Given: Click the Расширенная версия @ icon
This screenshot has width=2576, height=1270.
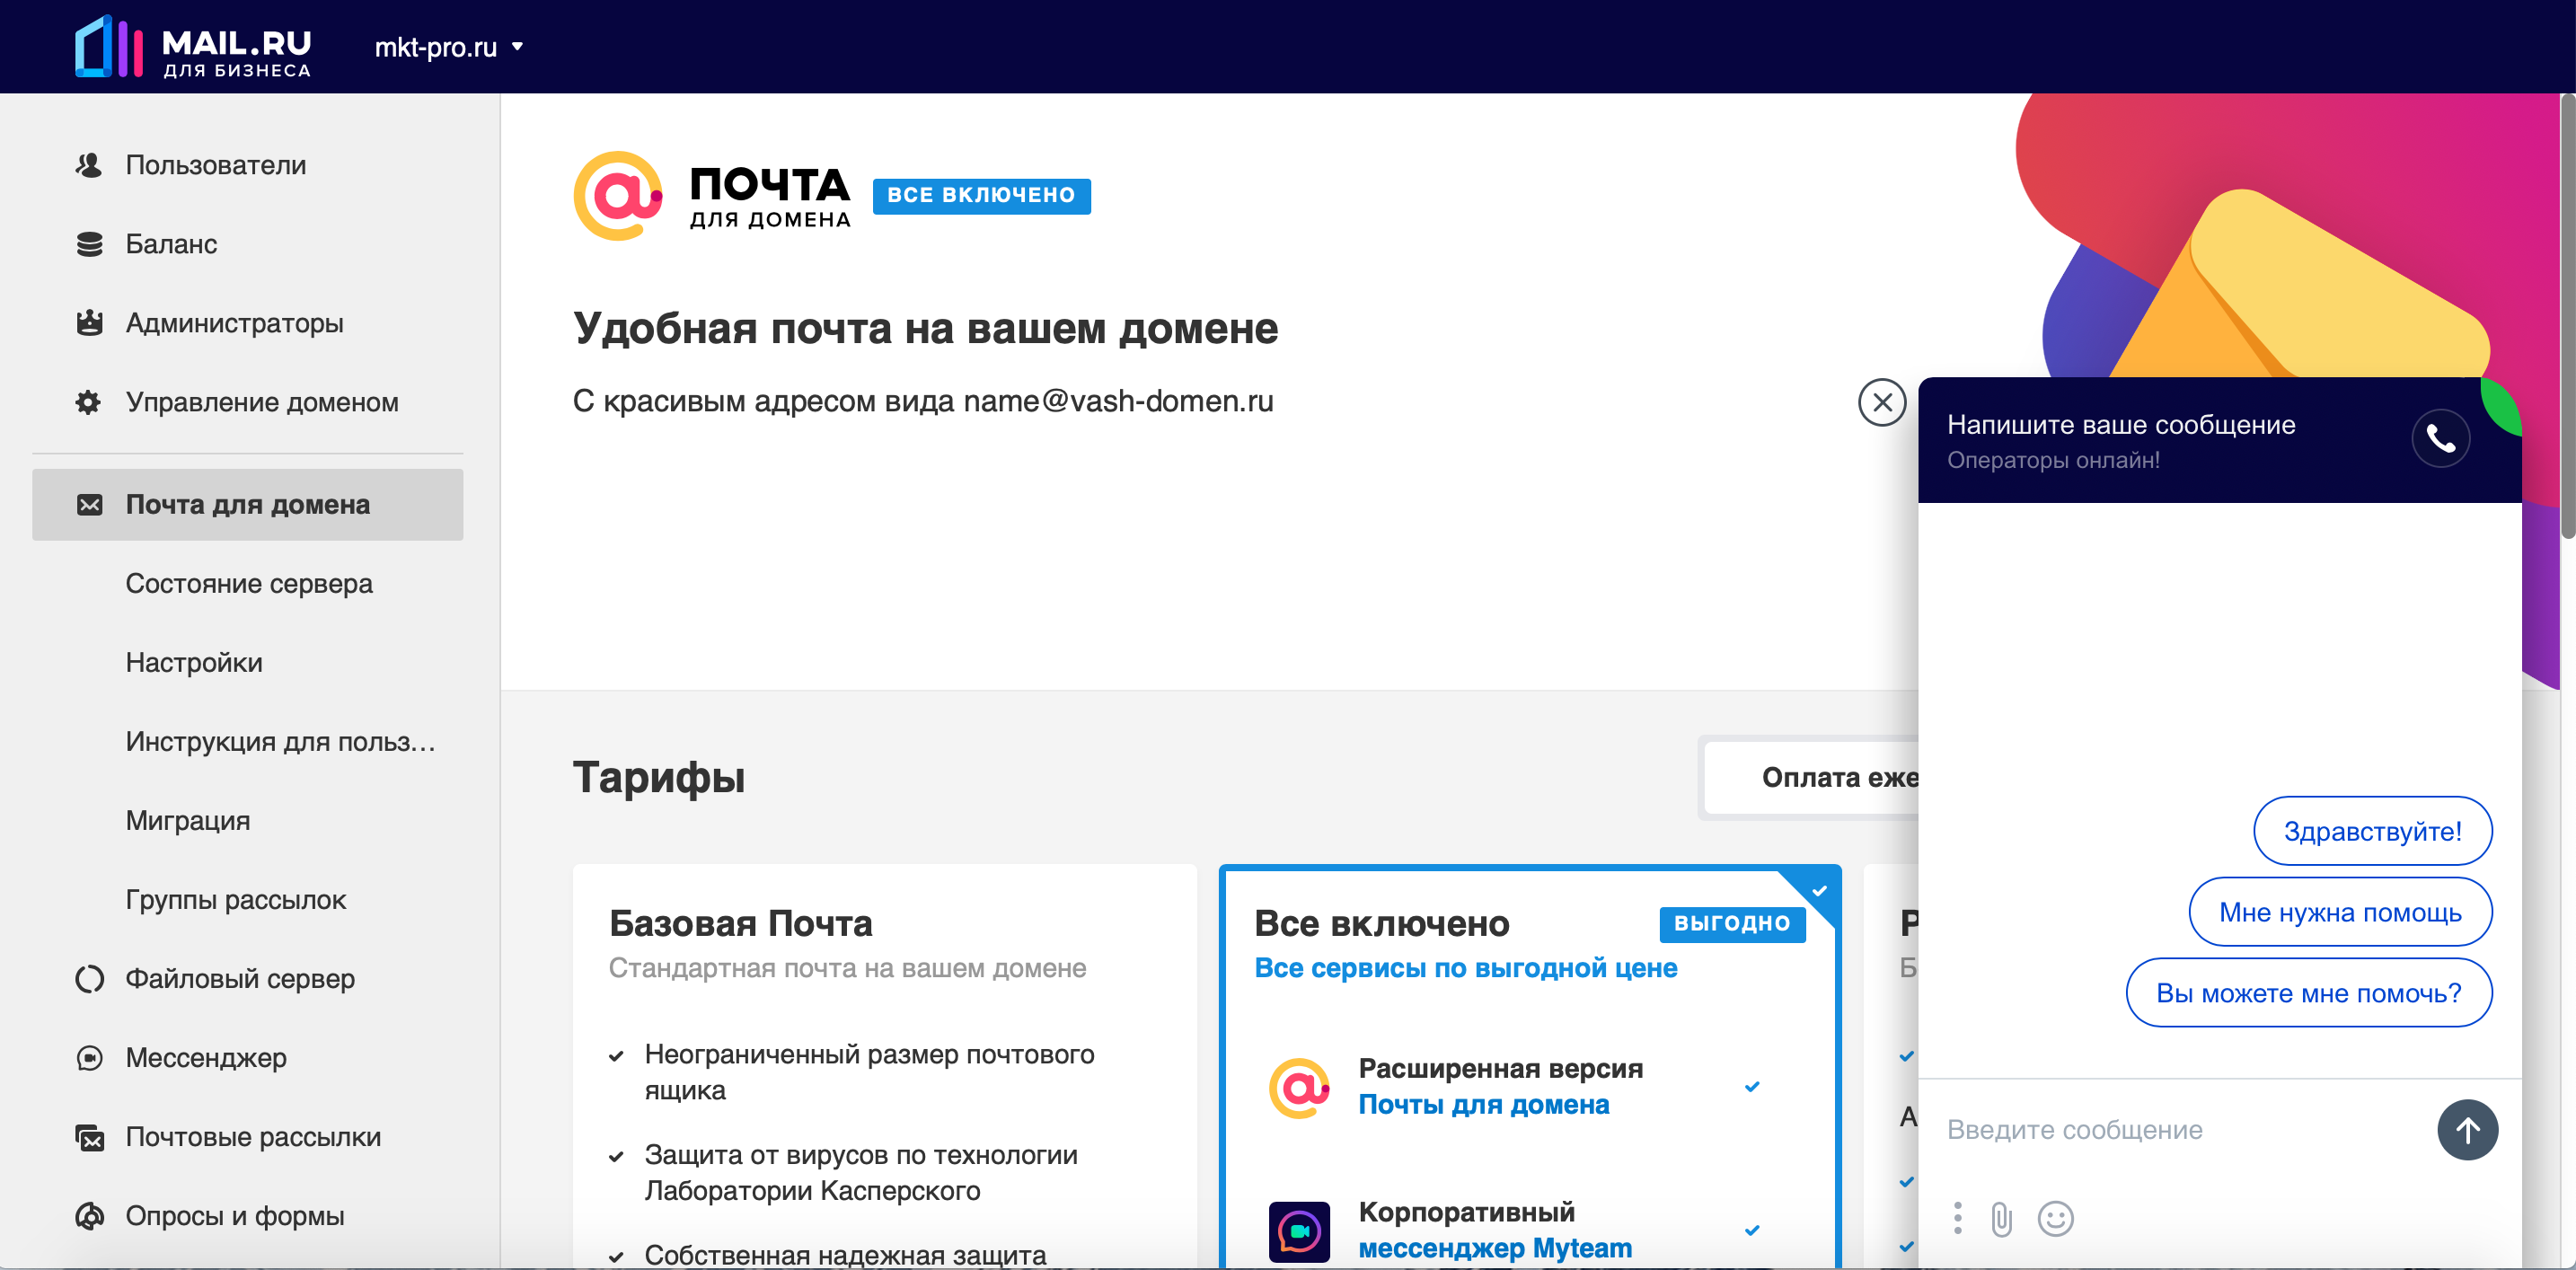Looking at the screenshot, I should (x=1299, y=1088).
